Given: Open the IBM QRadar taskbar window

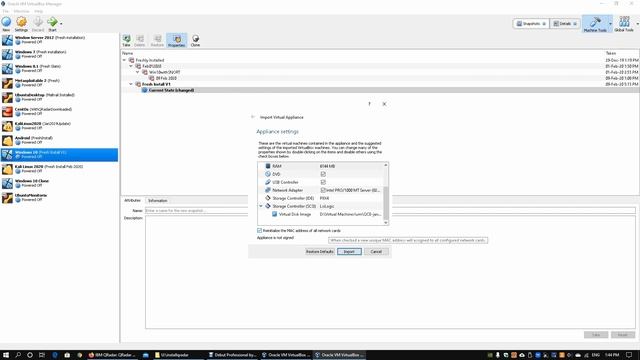Looking at the screenshot, I should [x=113, y=355].
